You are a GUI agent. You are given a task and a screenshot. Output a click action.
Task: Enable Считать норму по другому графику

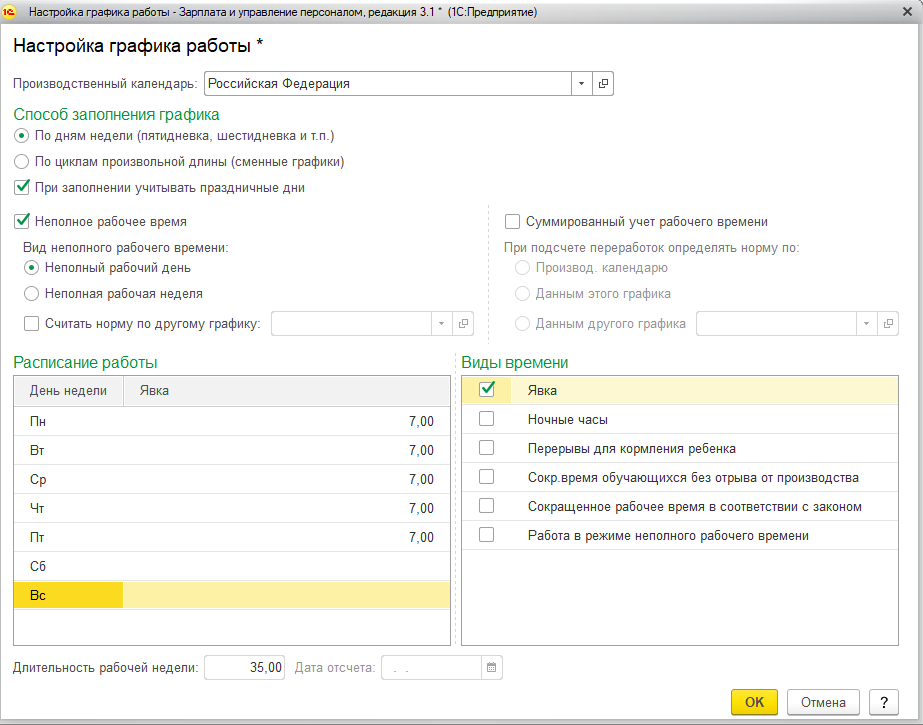[x=32, y=323]
